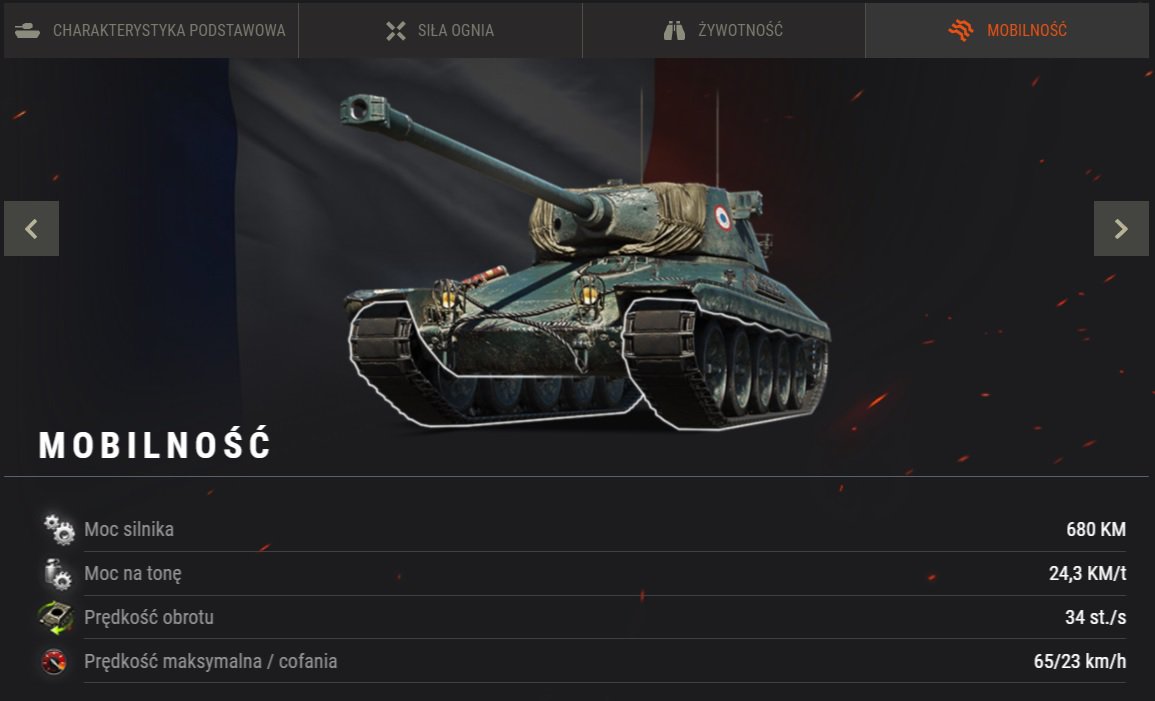Advance to next slide with right arrow
Image resolution: width=1155 pixels, height=701 pixels.
click(1121, 228)
